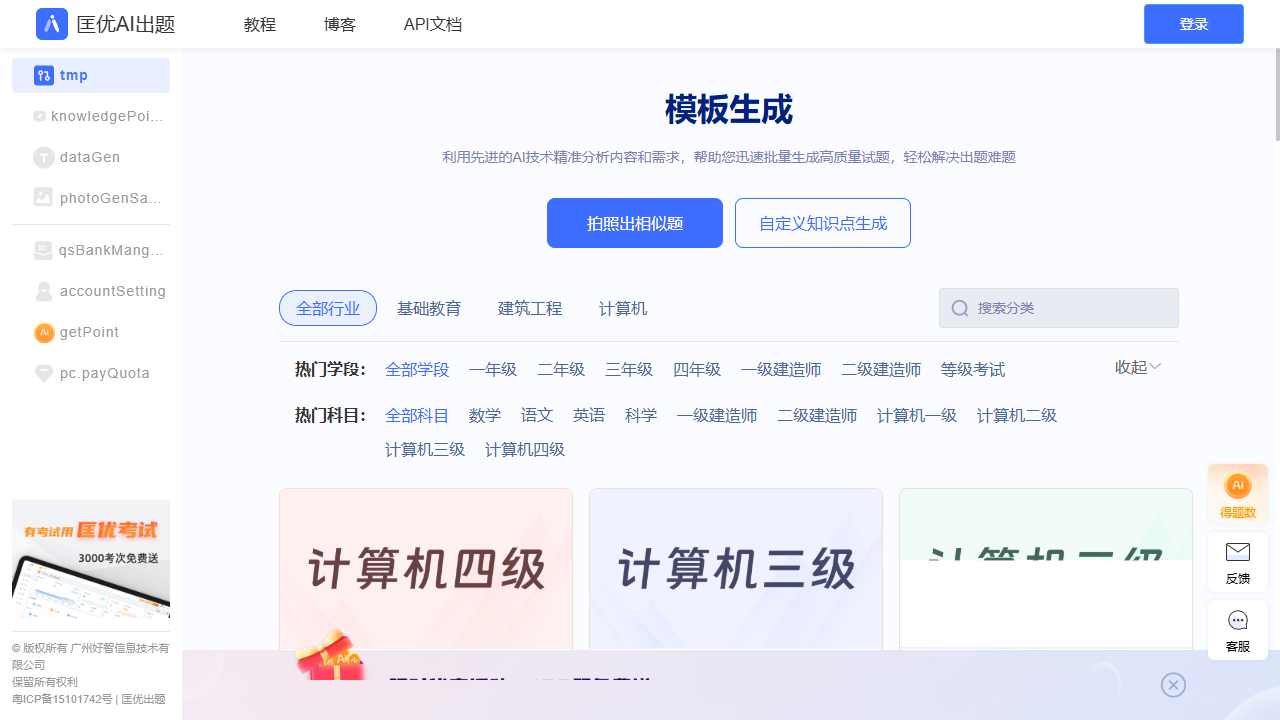Screen dimensions: 1280x720
Task: Click the getPoint coin icon
Action: [44, 332]
